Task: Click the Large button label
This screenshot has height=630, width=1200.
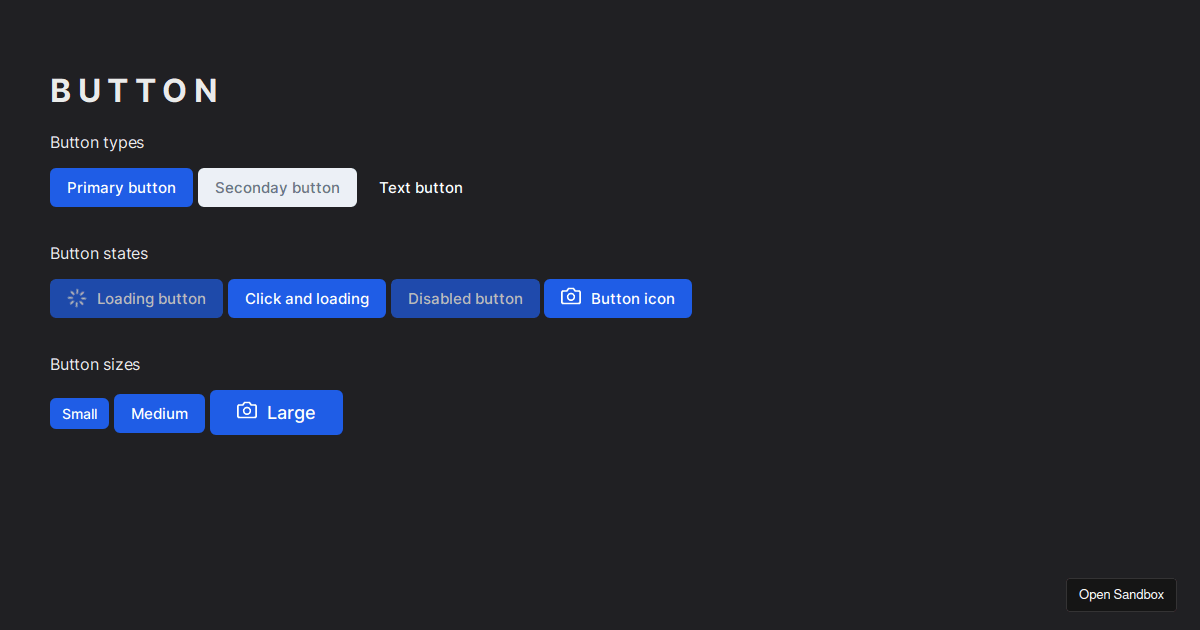Action: pyautogui.click(x=291, y=413)
